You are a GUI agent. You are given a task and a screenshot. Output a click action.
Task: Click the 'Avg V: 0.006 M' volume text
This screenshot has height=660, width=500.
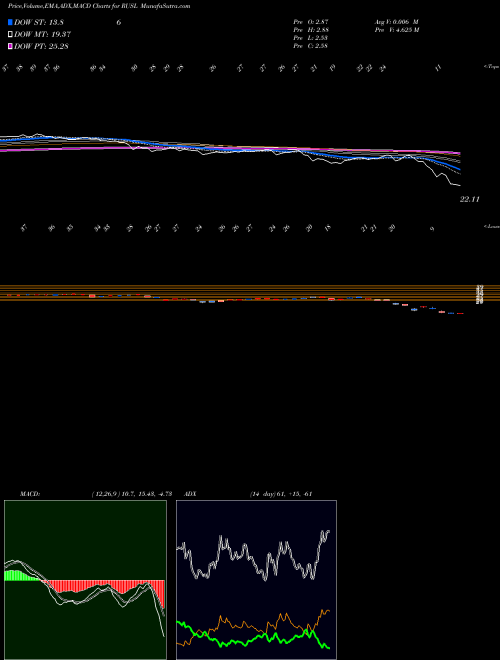[x=397, y=22]
